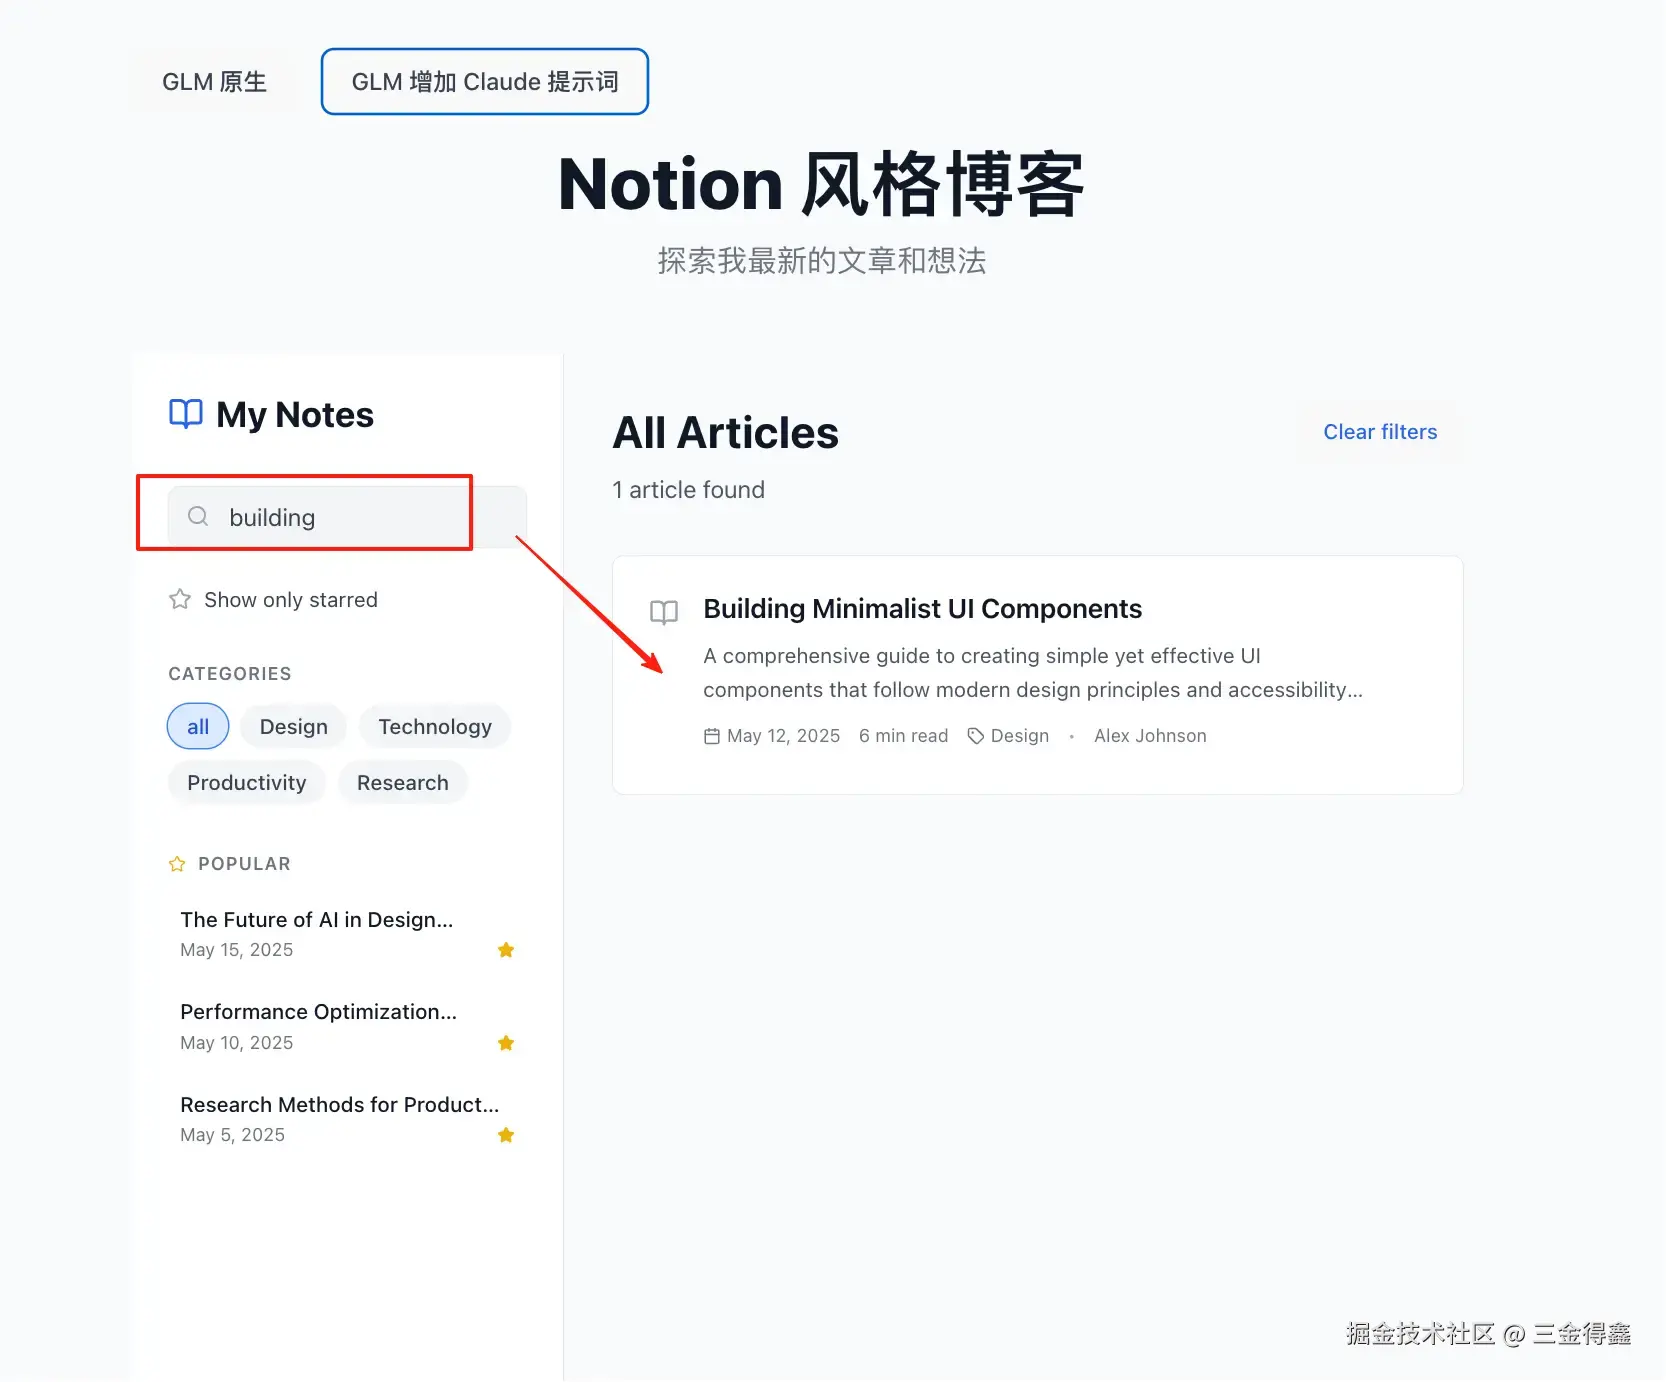Click the date May 15, 2025 in the popular list
1666x1382 pixels.
pyautogui.click(x=237, y=950)
